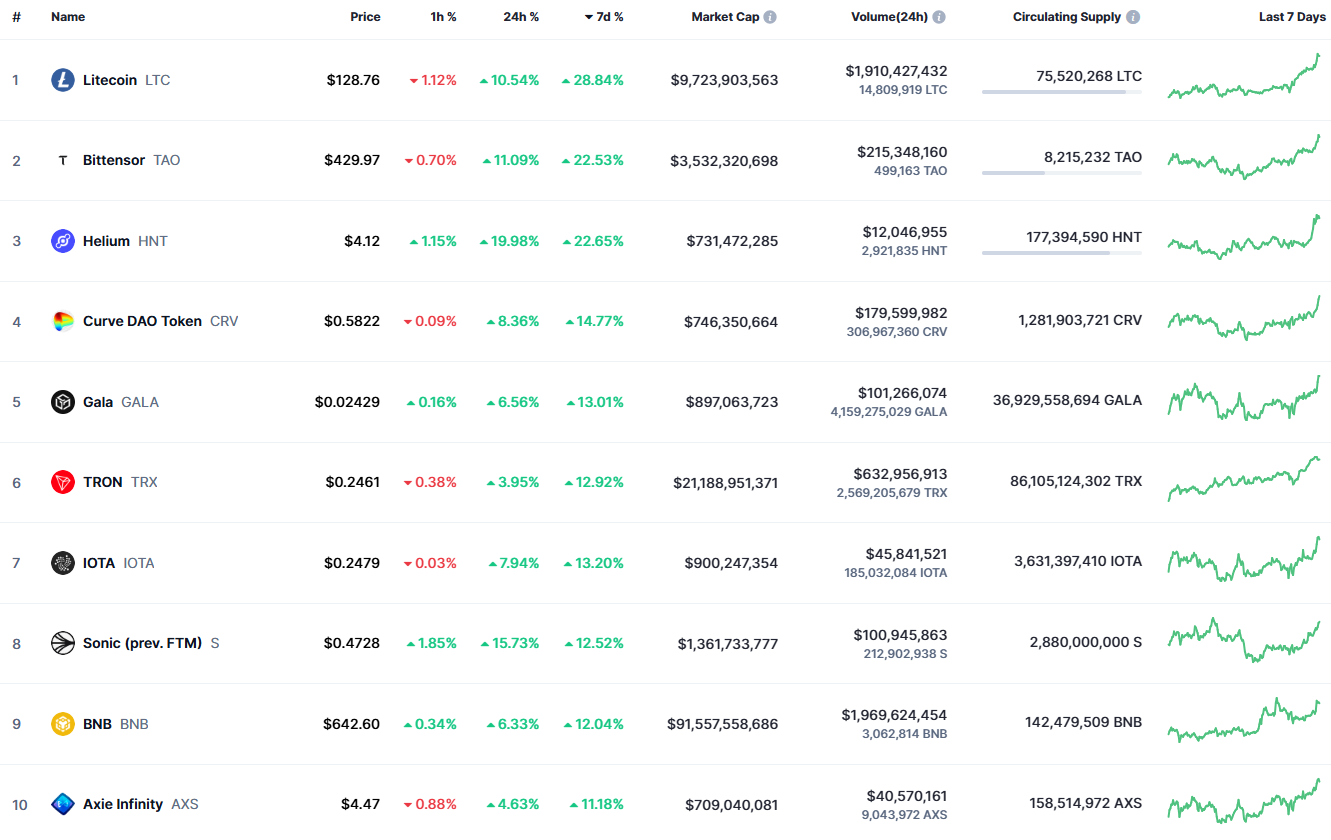1331x840 pixels.
Task: Click the BNB yellow logo icon
Action: click(63, 724)
